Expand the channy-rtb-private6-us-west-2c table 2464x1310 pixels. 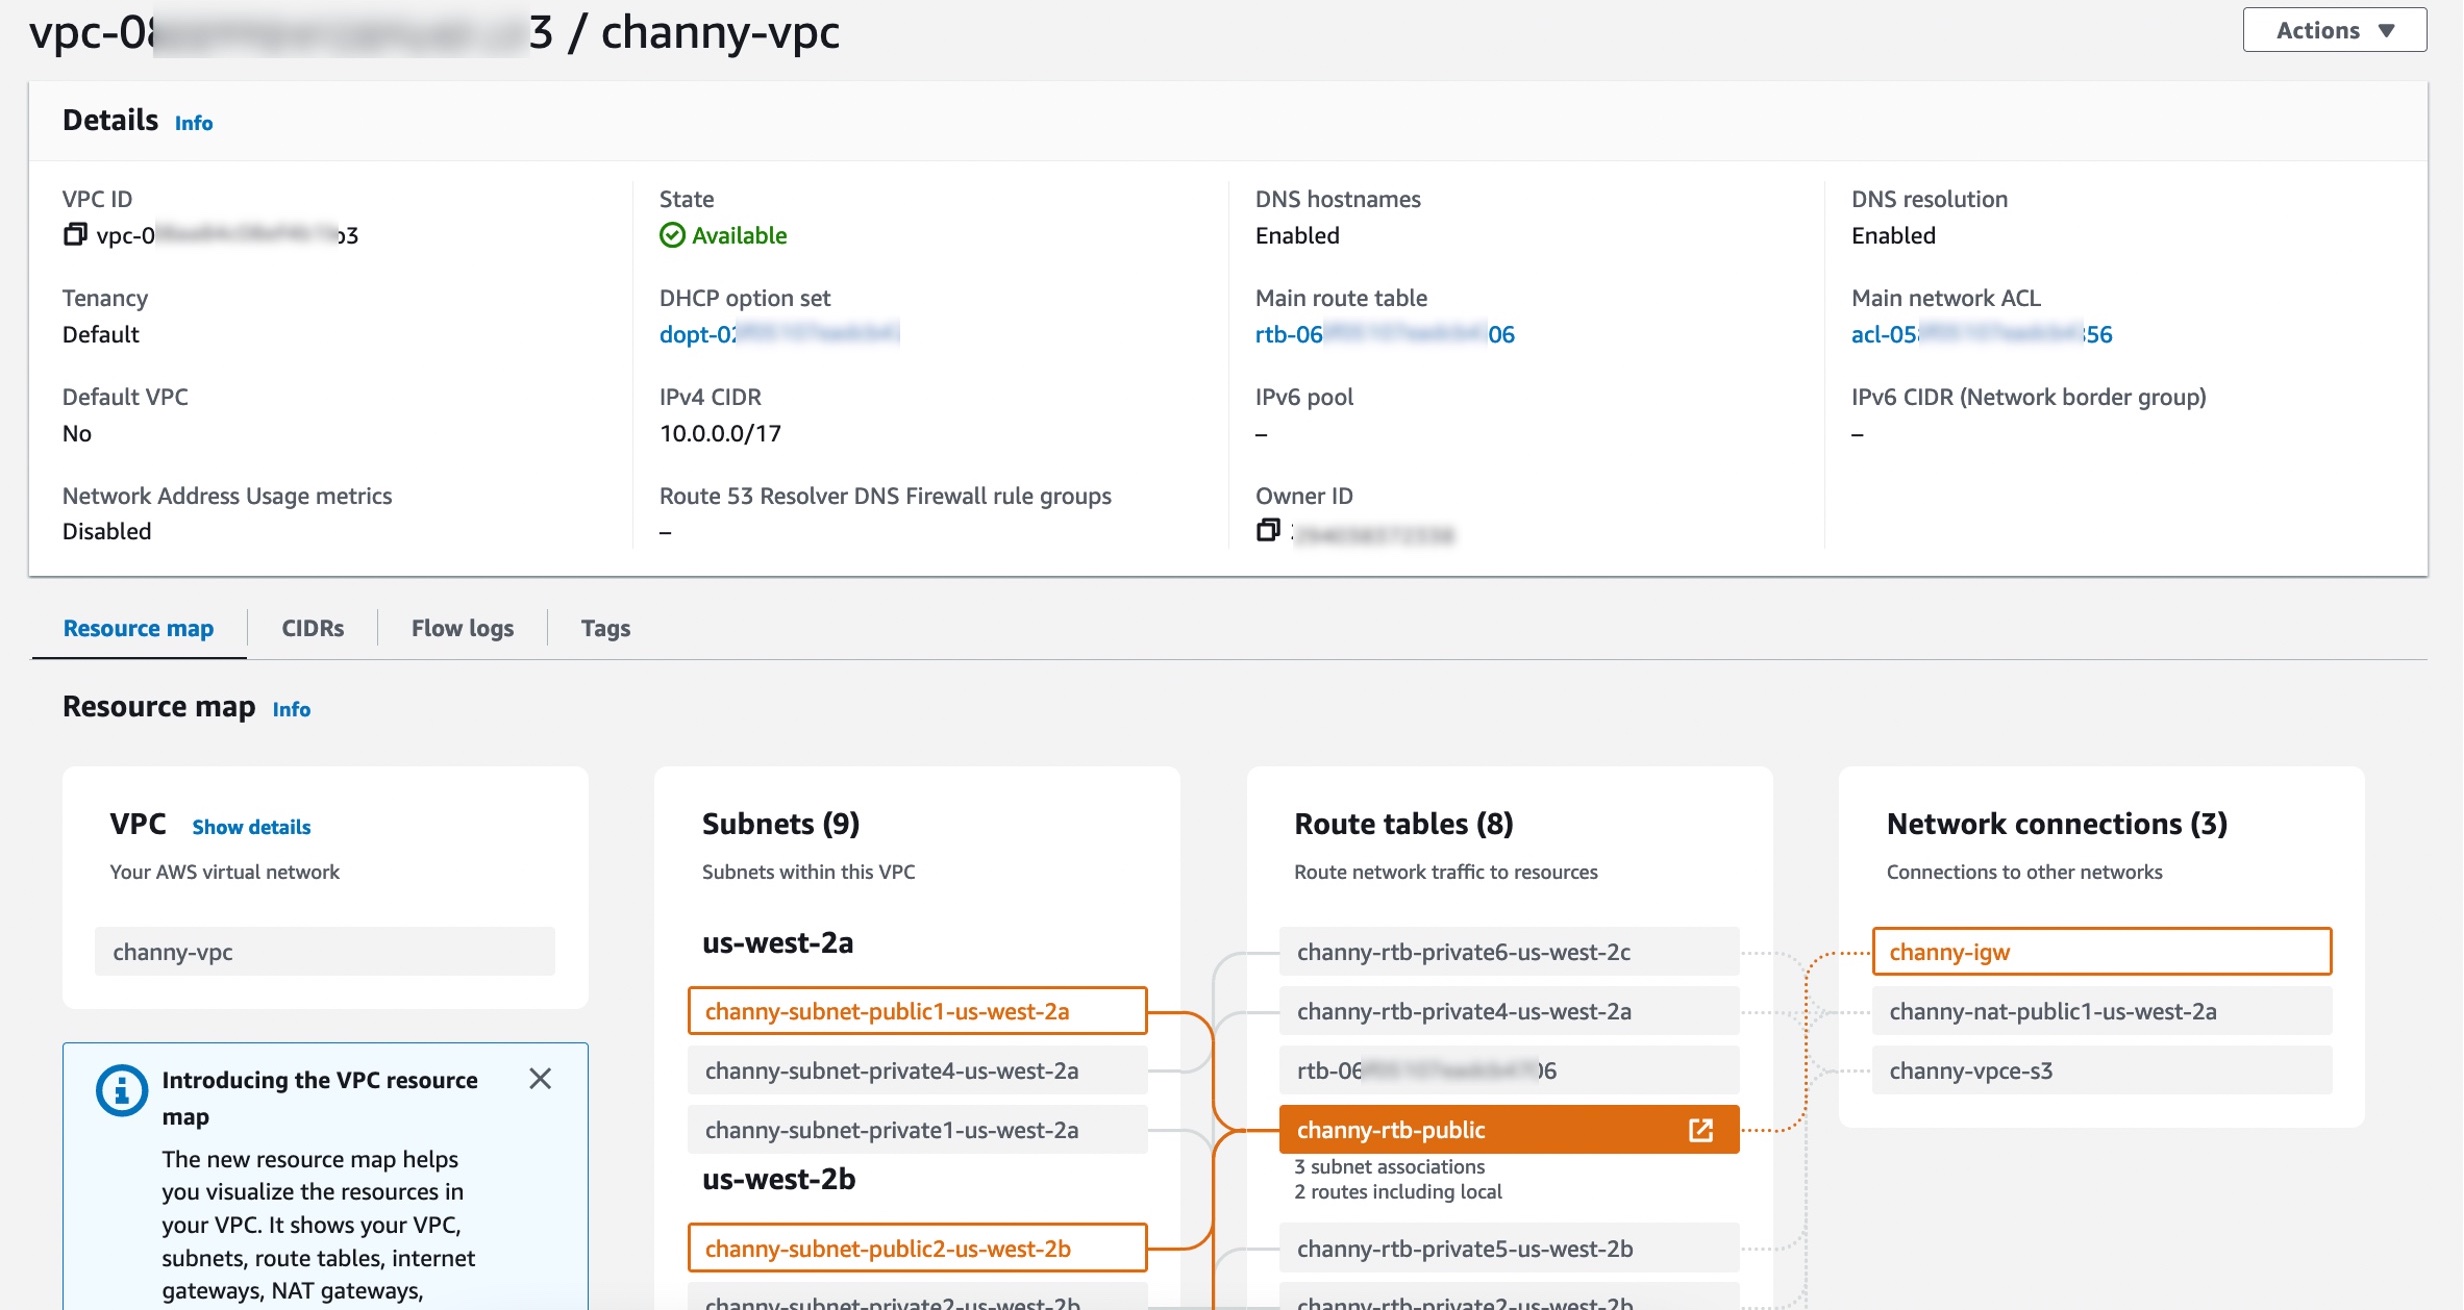pos(1462,952)
